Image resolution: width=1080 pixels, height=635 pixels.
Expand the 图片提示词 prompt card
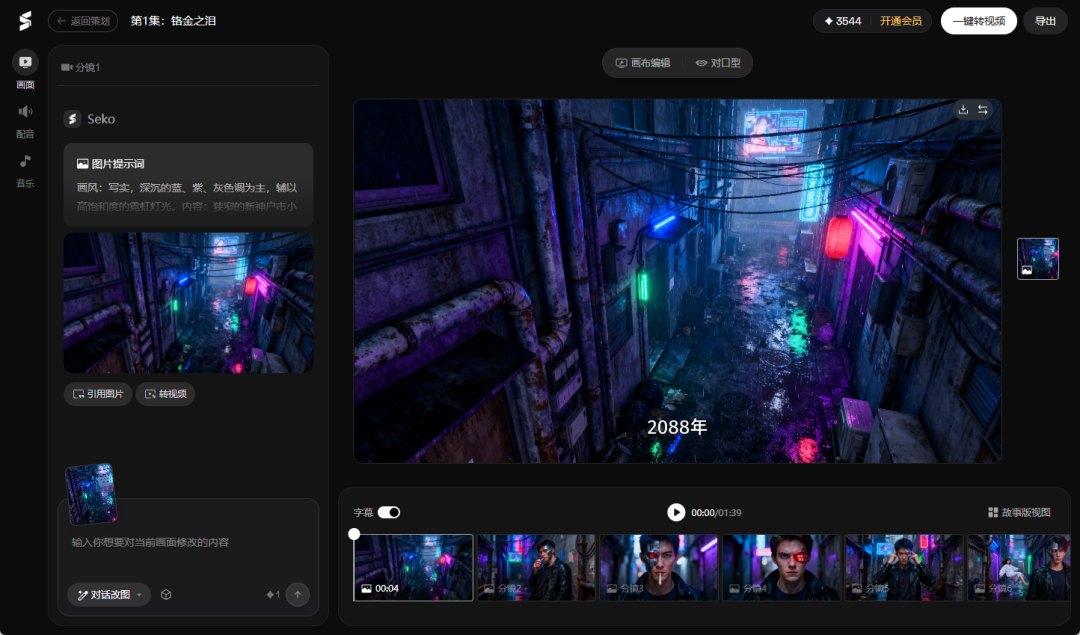188,184
